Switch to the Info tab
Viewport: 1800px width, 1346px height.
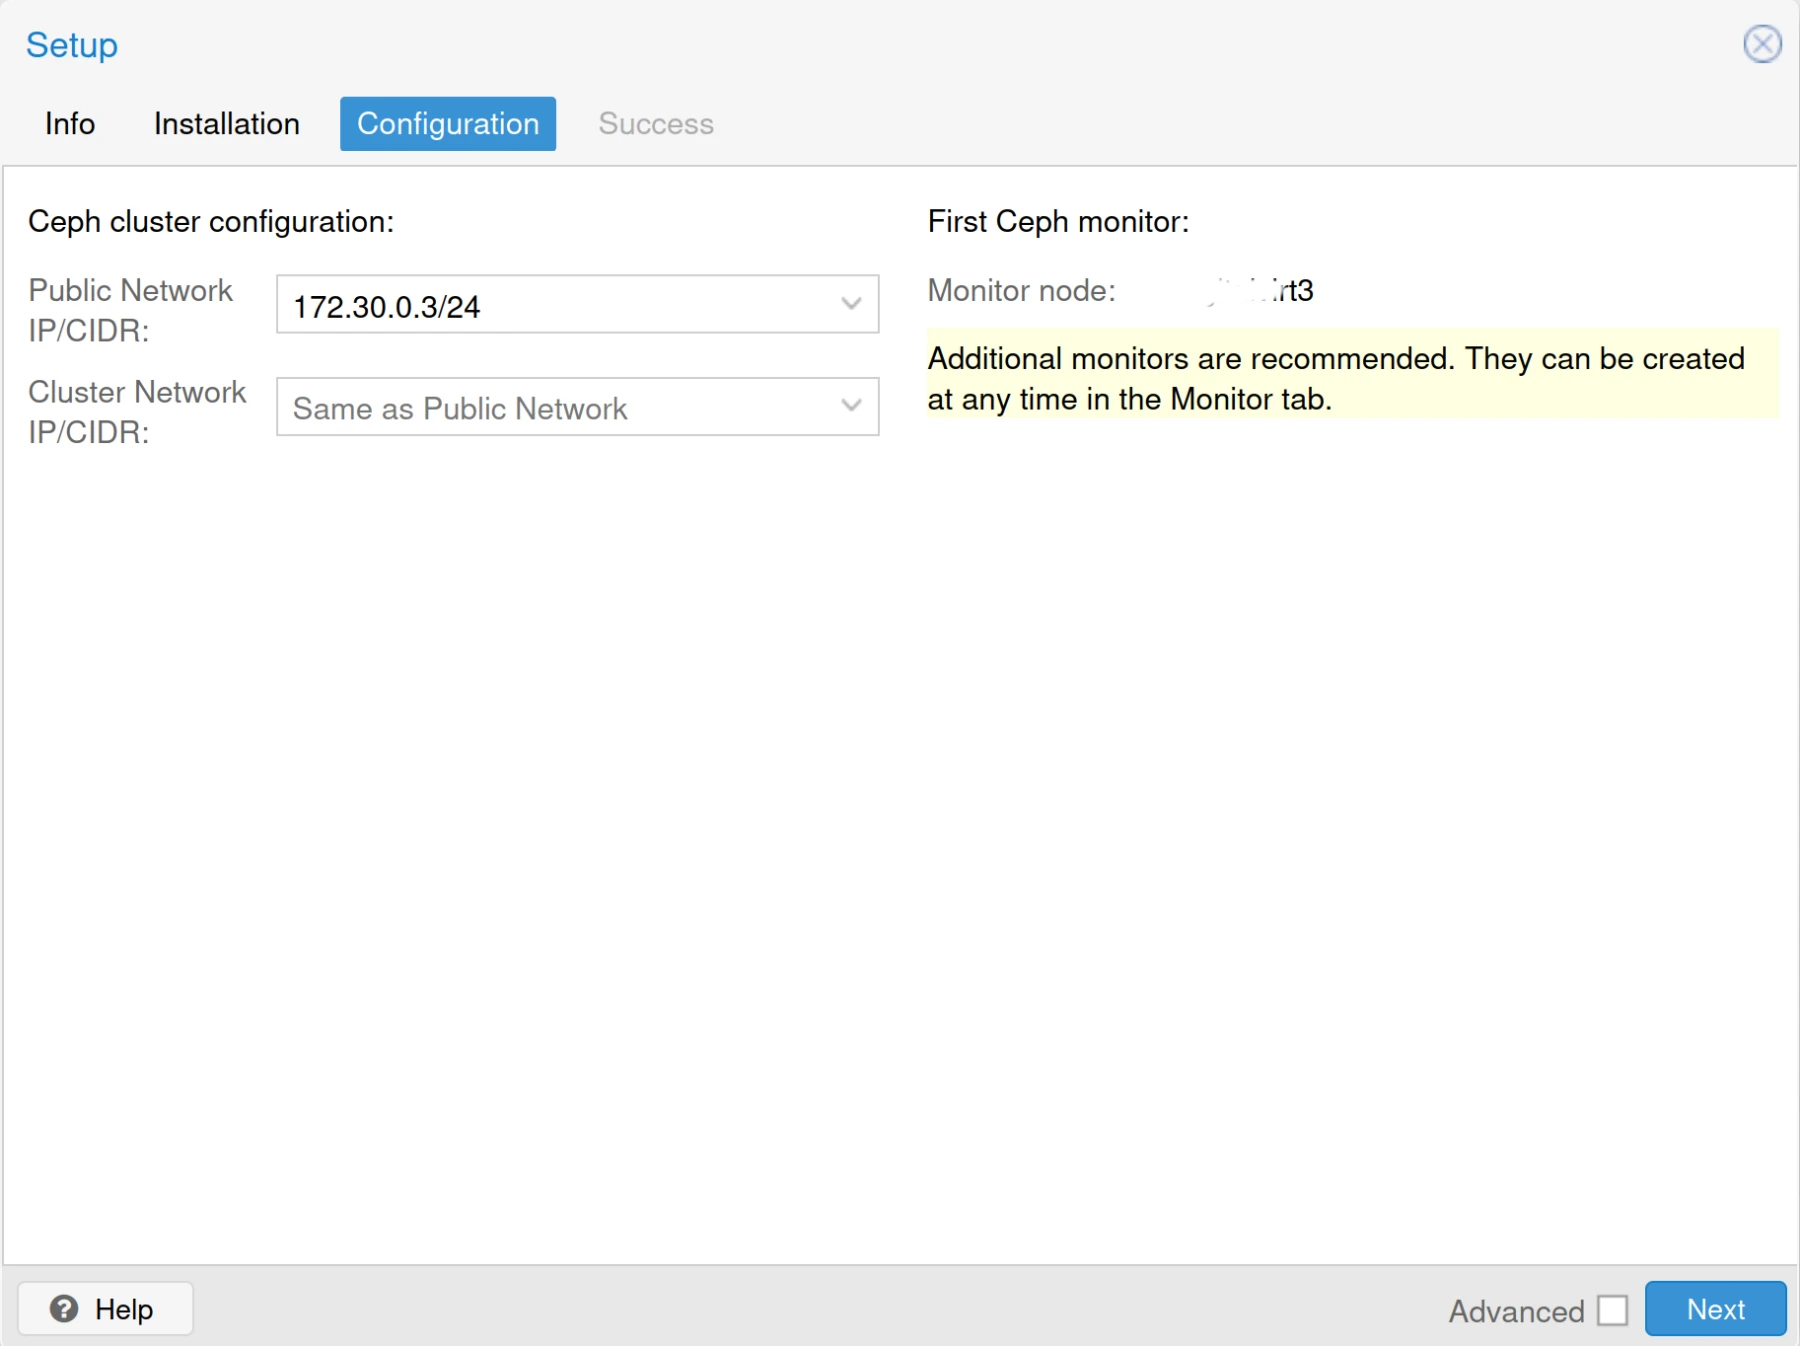coord(68,123)
